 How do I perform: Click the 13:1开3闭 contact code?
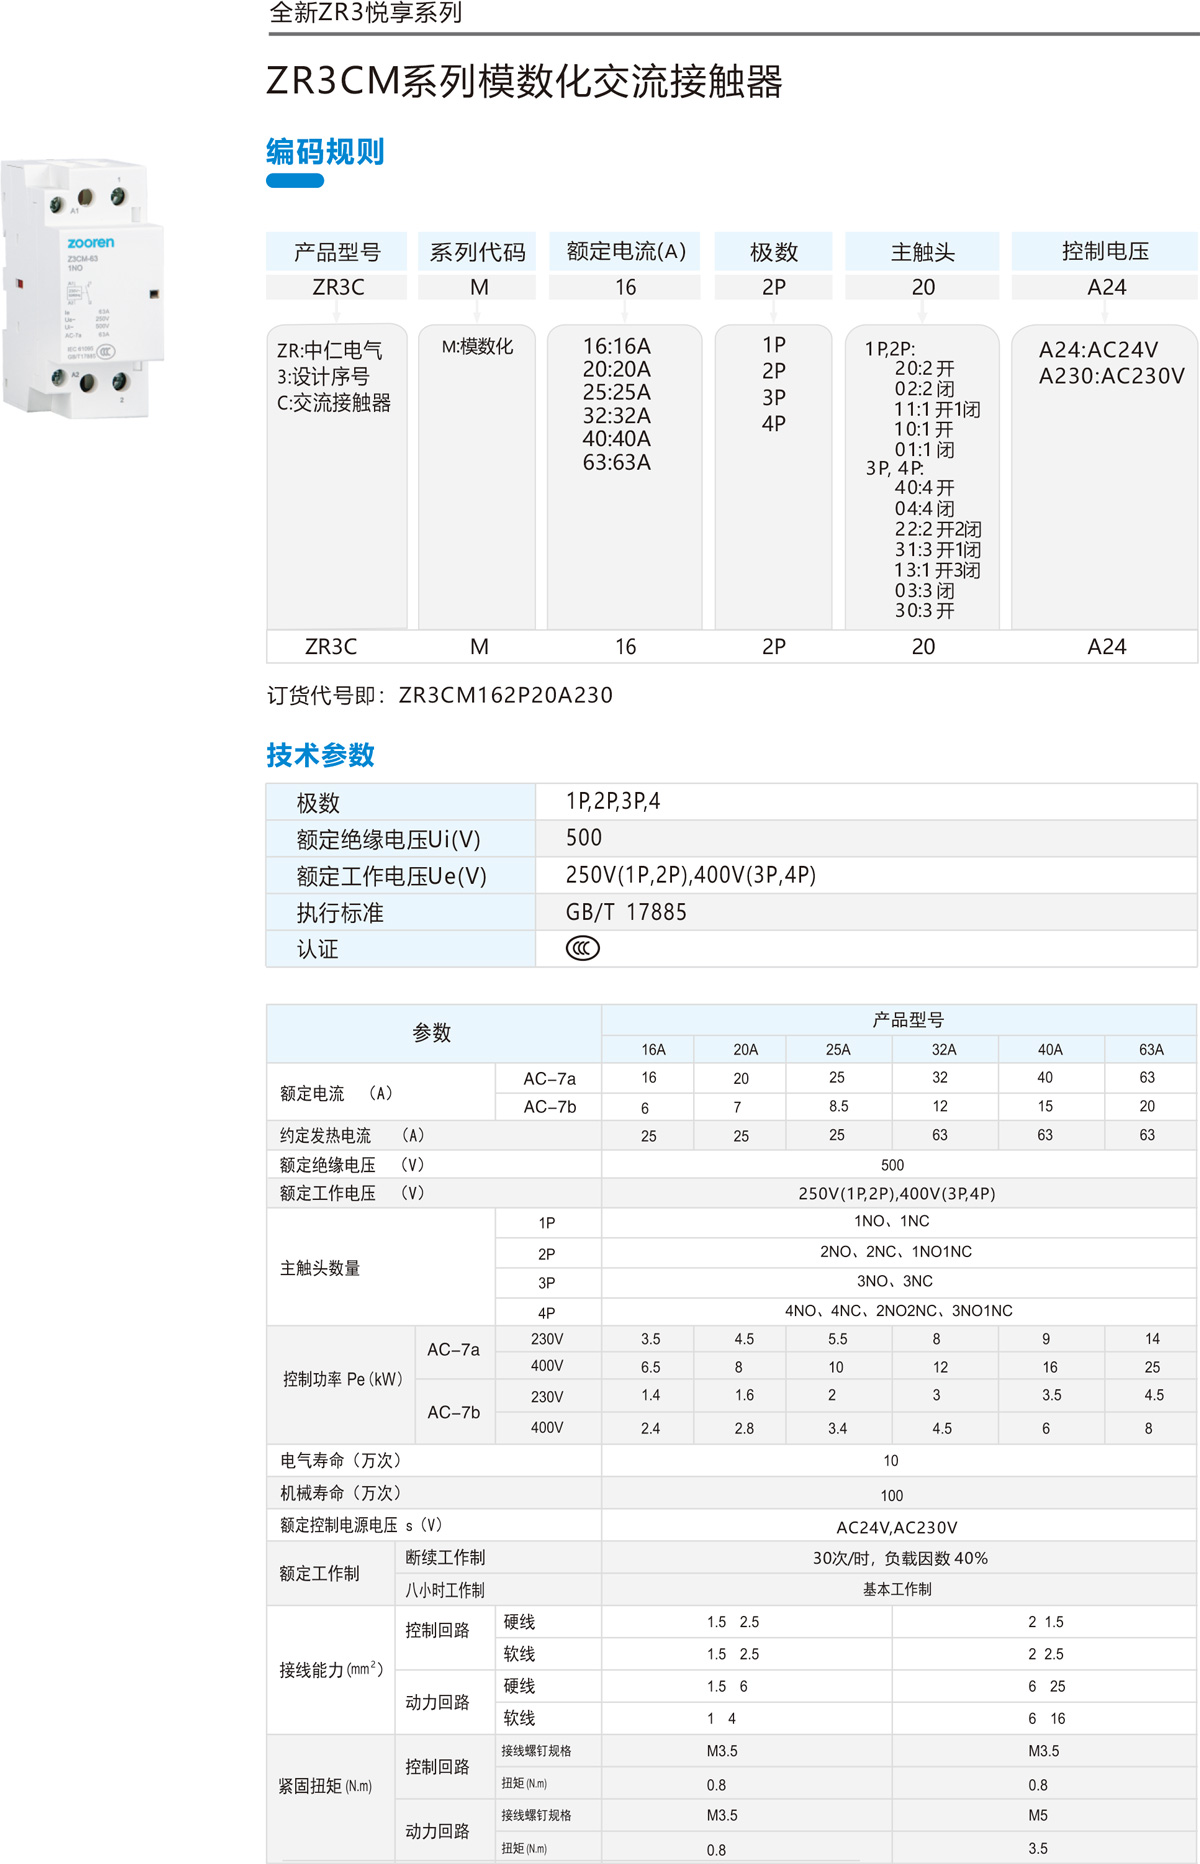[x=937, y=570]
